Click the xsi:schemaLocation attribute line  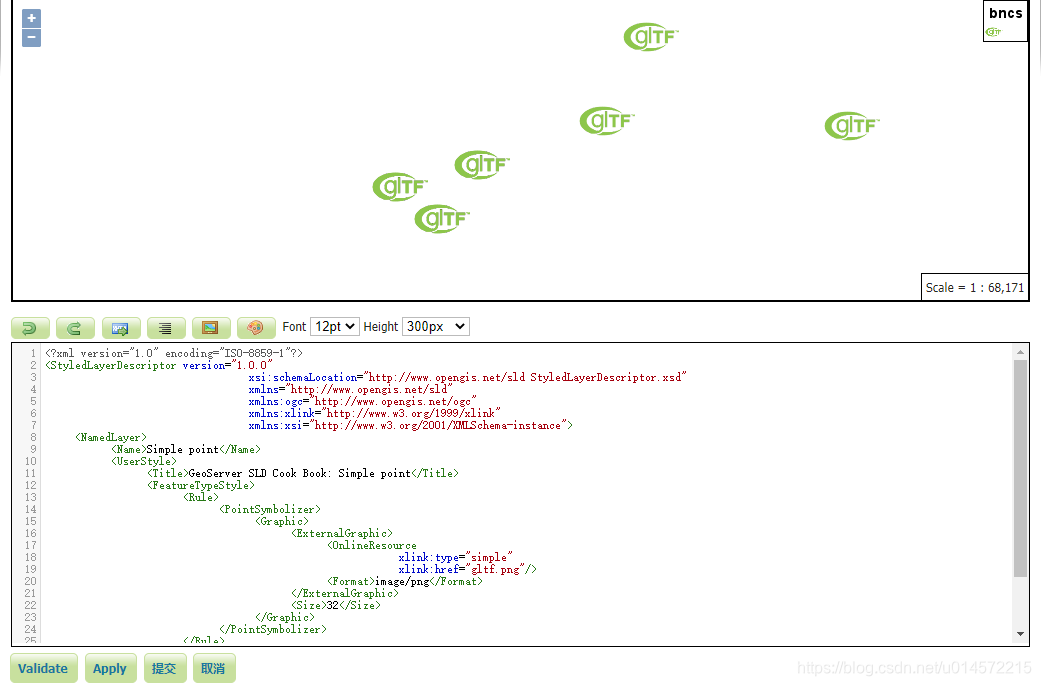point(467,377)
